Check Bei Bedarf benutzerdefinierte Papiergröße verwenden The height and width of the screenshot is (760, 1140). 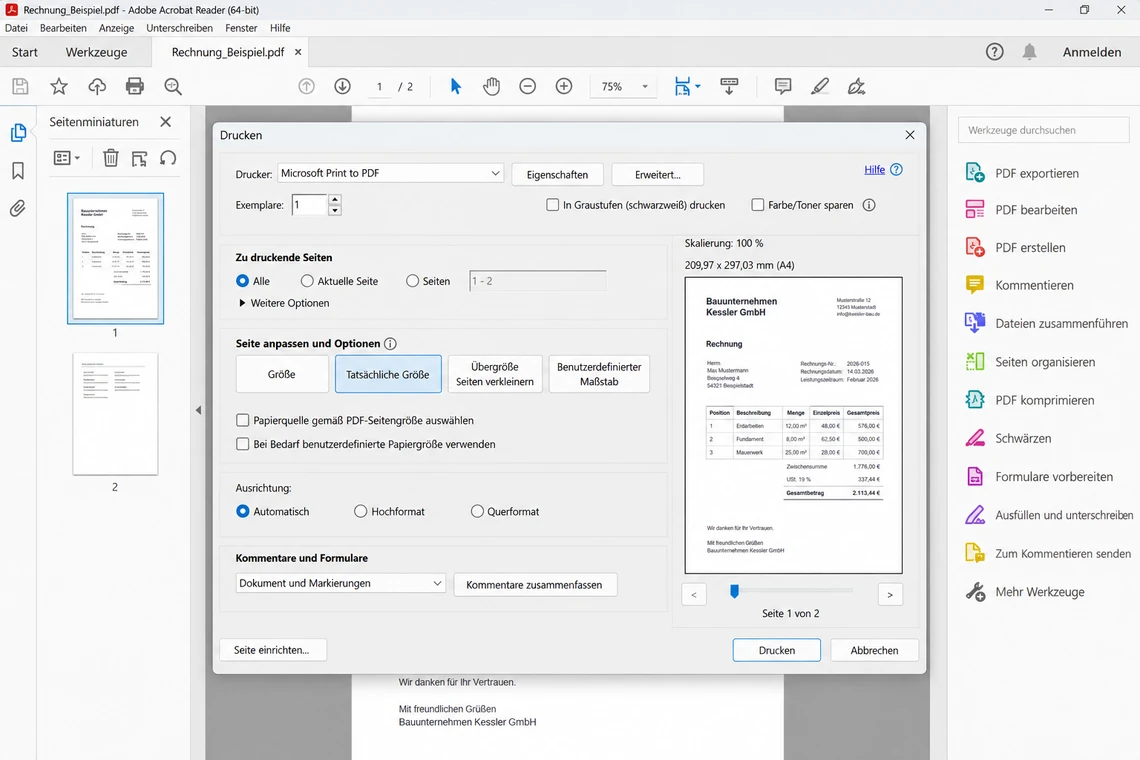coord(243,444)
